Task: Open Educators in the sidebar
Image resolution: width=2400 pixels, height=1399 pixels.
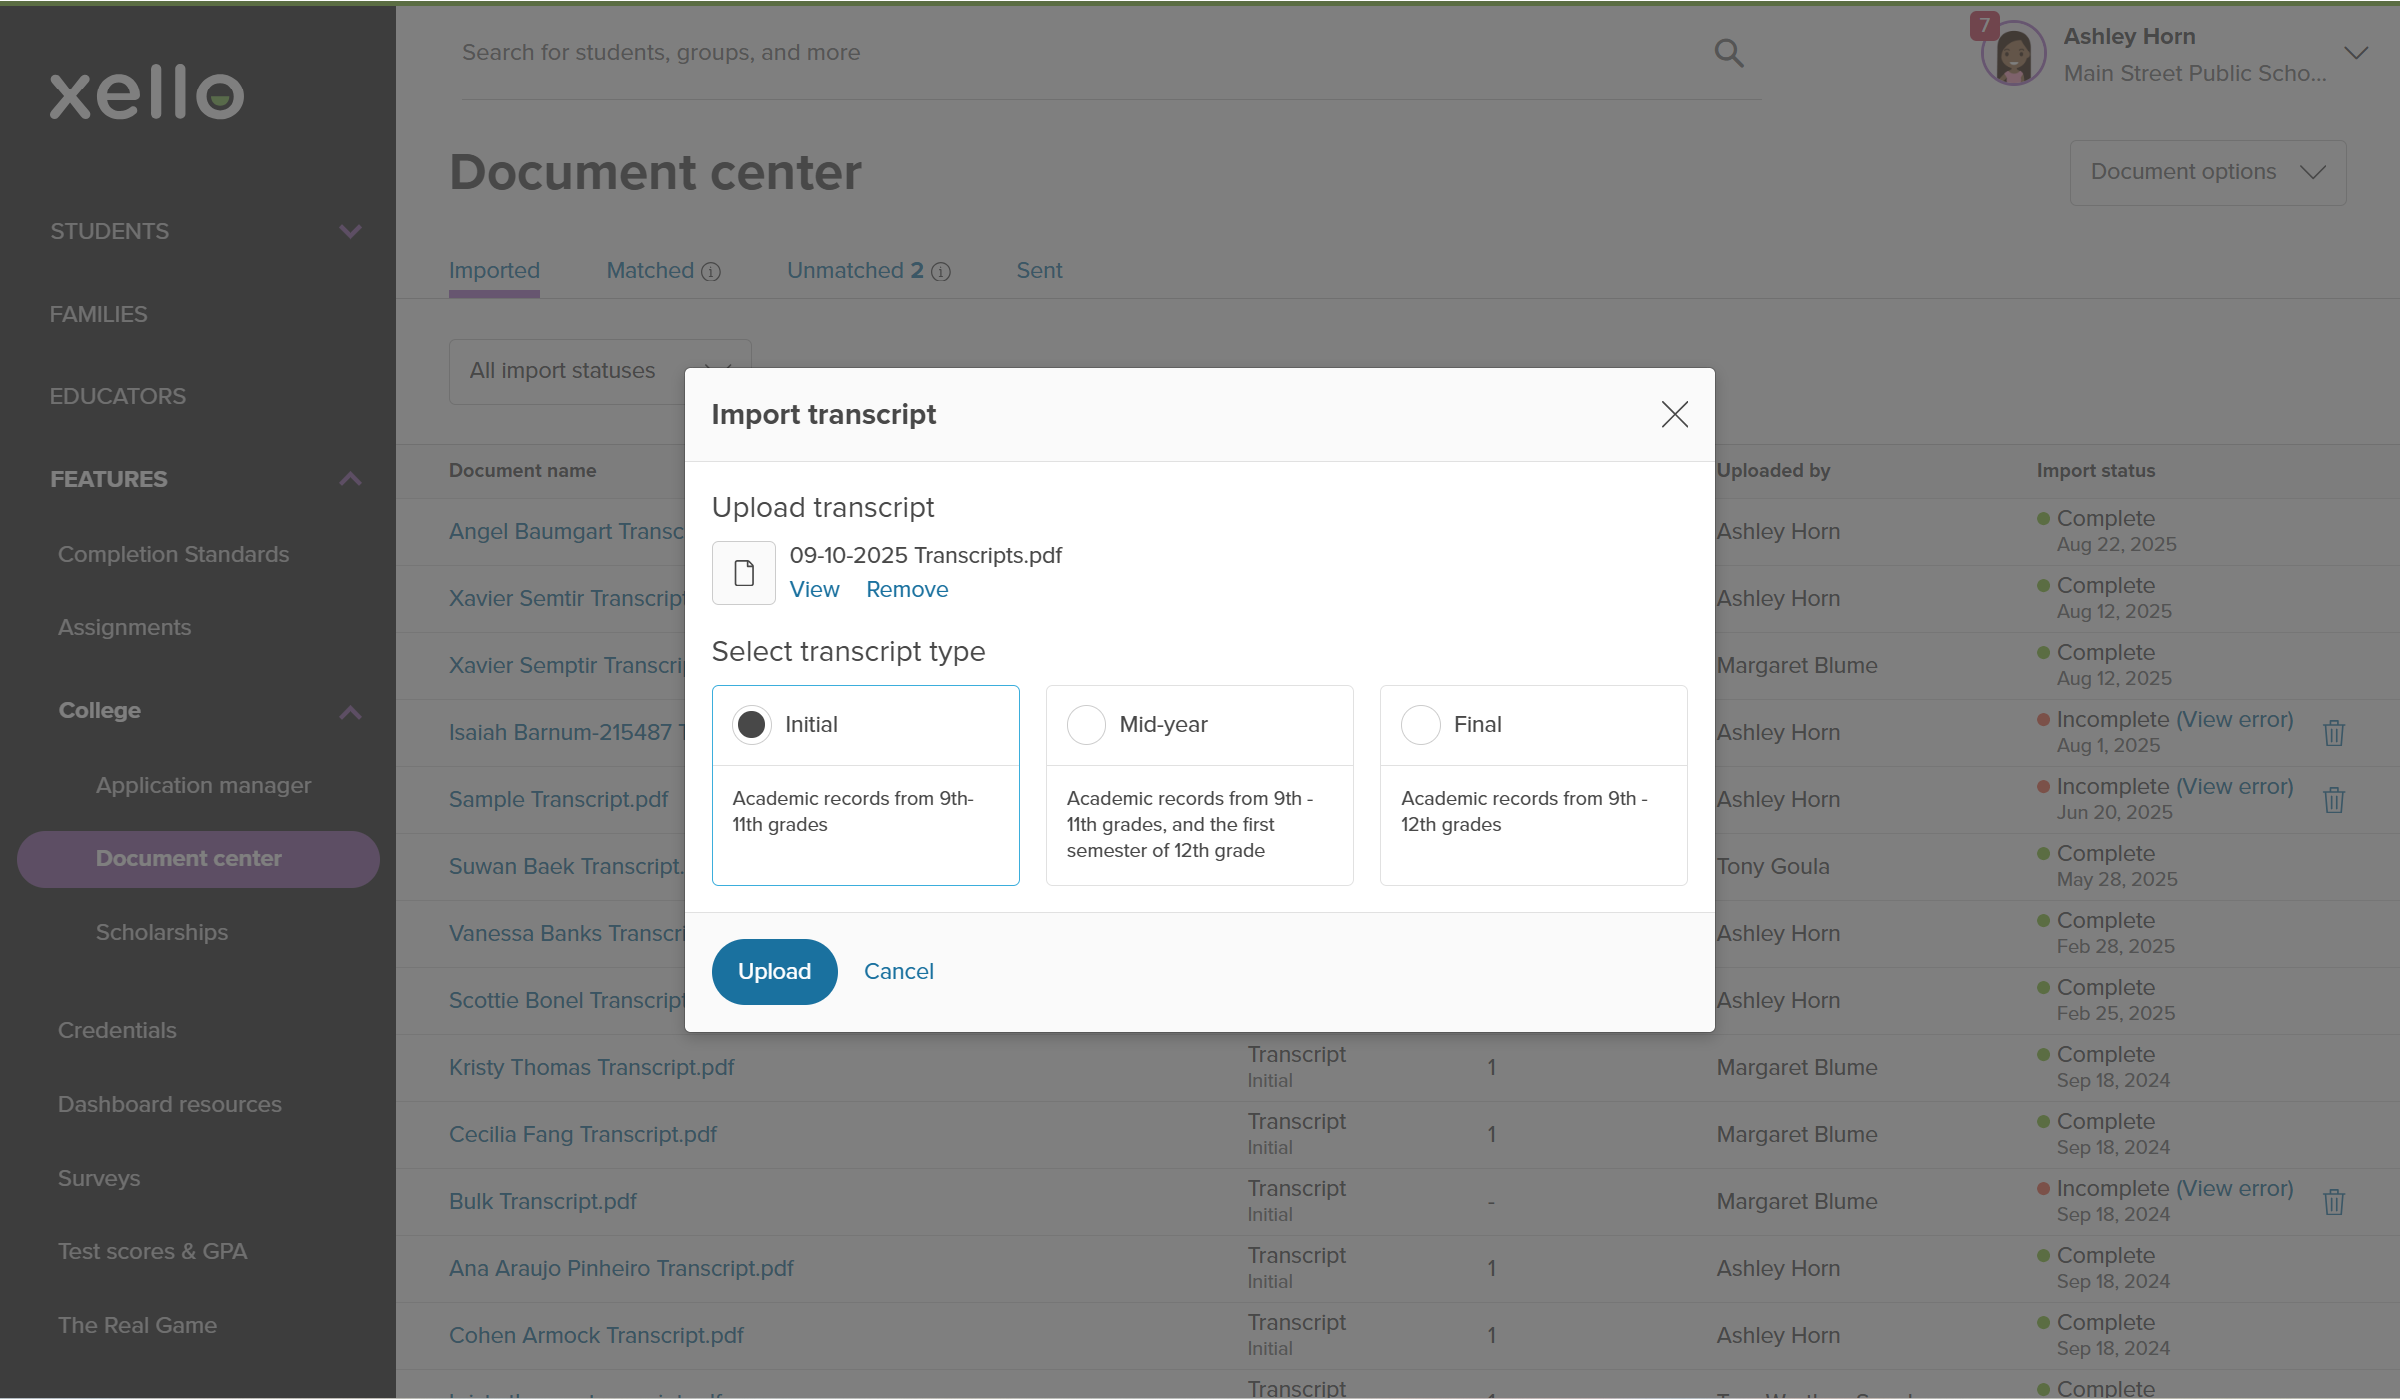Action: (x=117, y=396)
